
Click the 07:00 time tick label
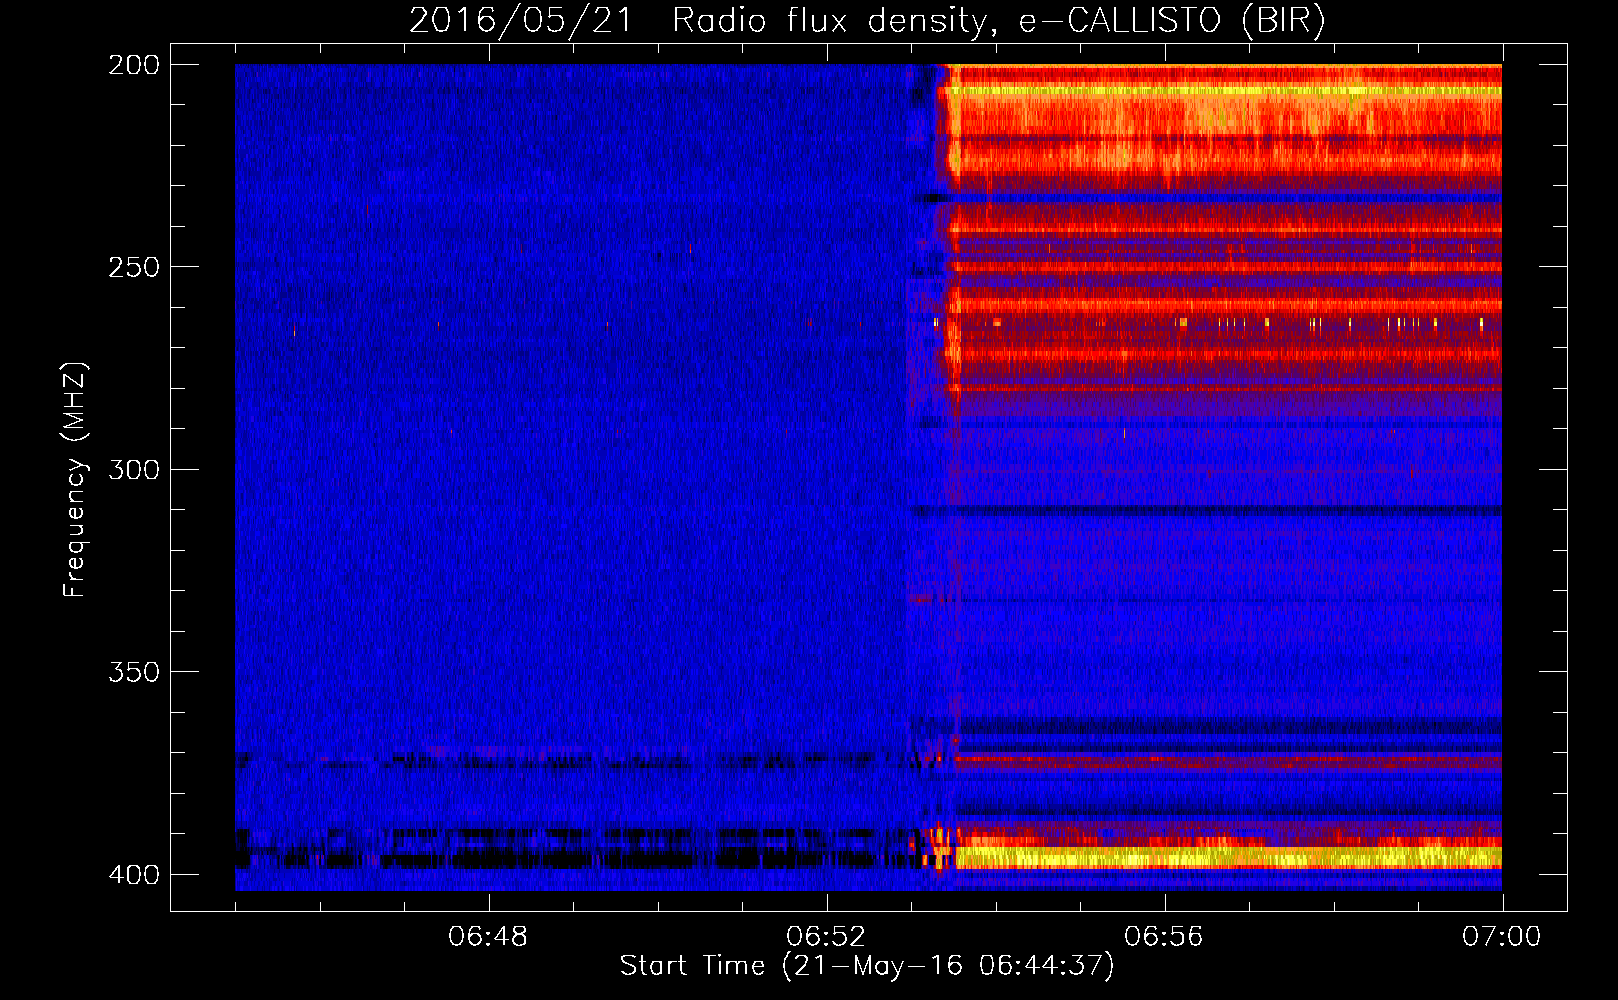1502,937
